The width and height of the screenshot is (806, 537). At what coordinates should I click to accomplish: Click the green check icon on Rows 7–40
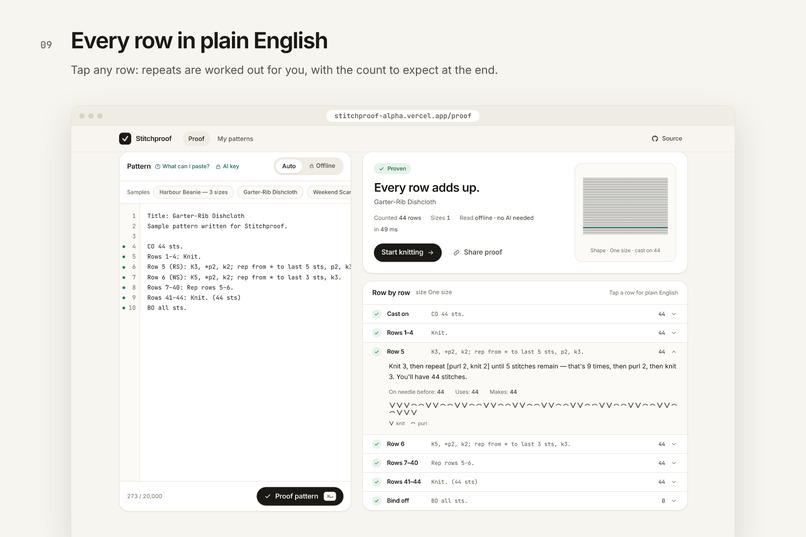point(377,463)
